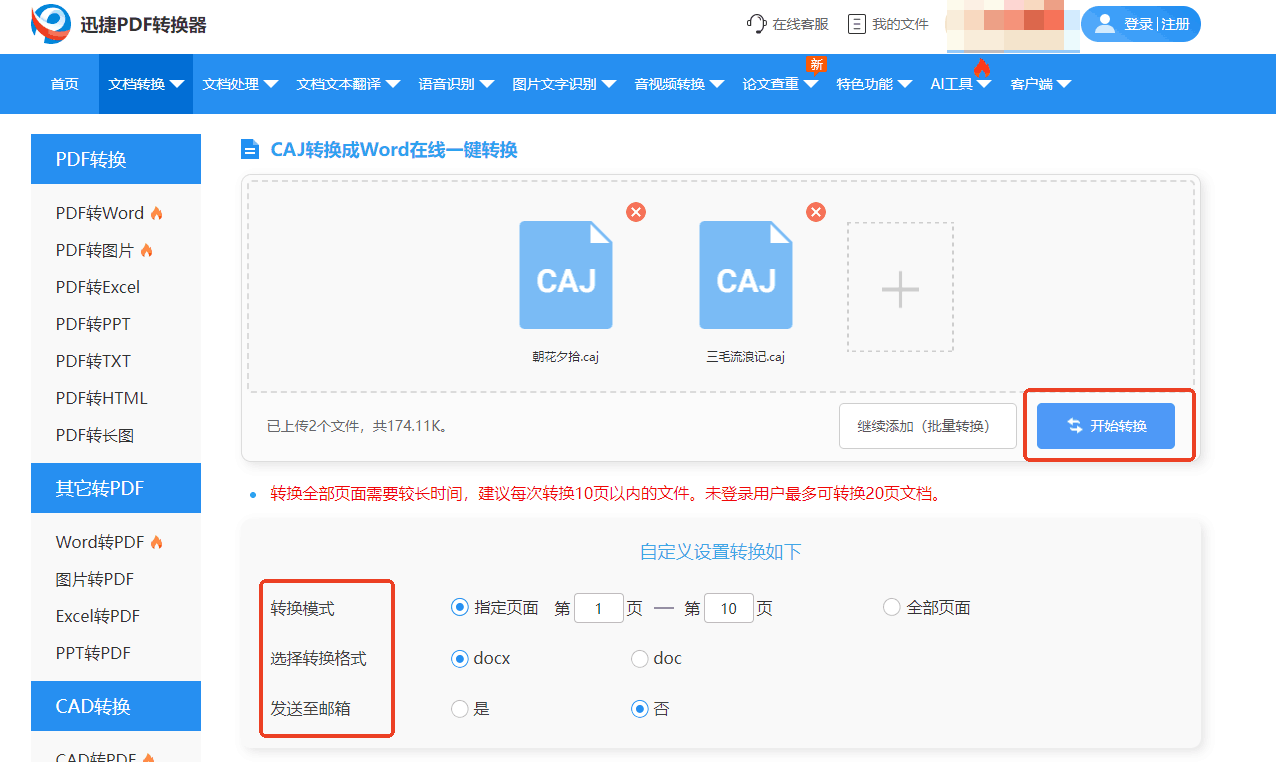Remove 朝花夕拾.caj with its delete icon
Screen dimensions: 1276x762
click(x=635, y=211)
